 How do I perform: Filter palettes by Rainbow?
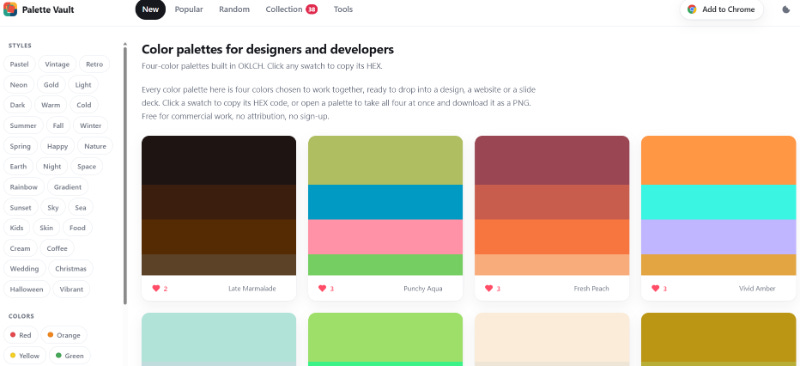24,187
